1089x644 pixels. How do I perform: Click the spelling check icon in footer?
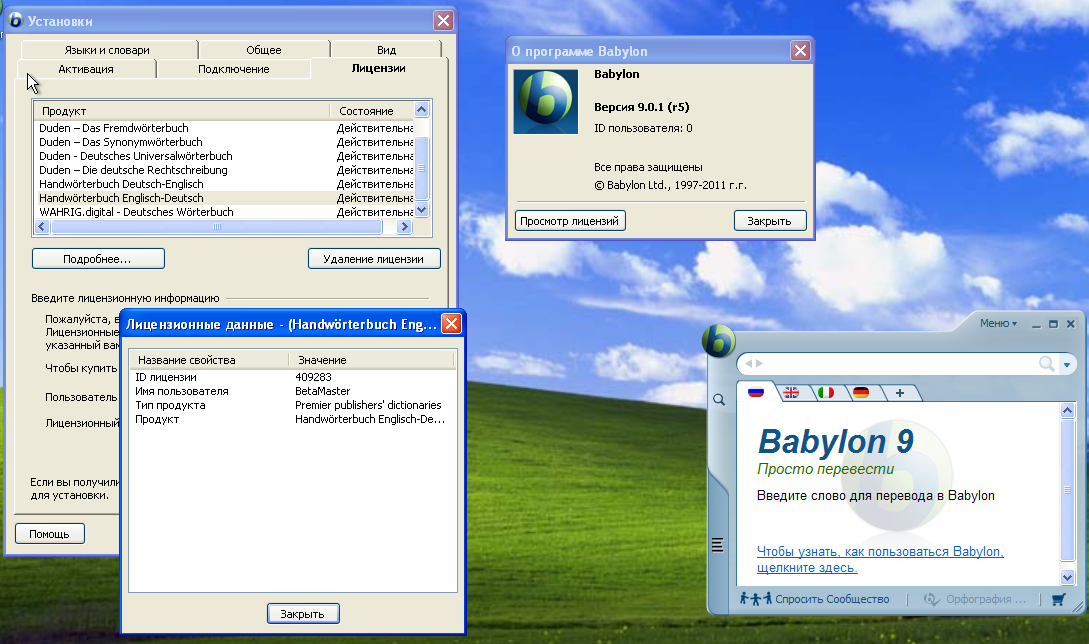tap(931, 599)
